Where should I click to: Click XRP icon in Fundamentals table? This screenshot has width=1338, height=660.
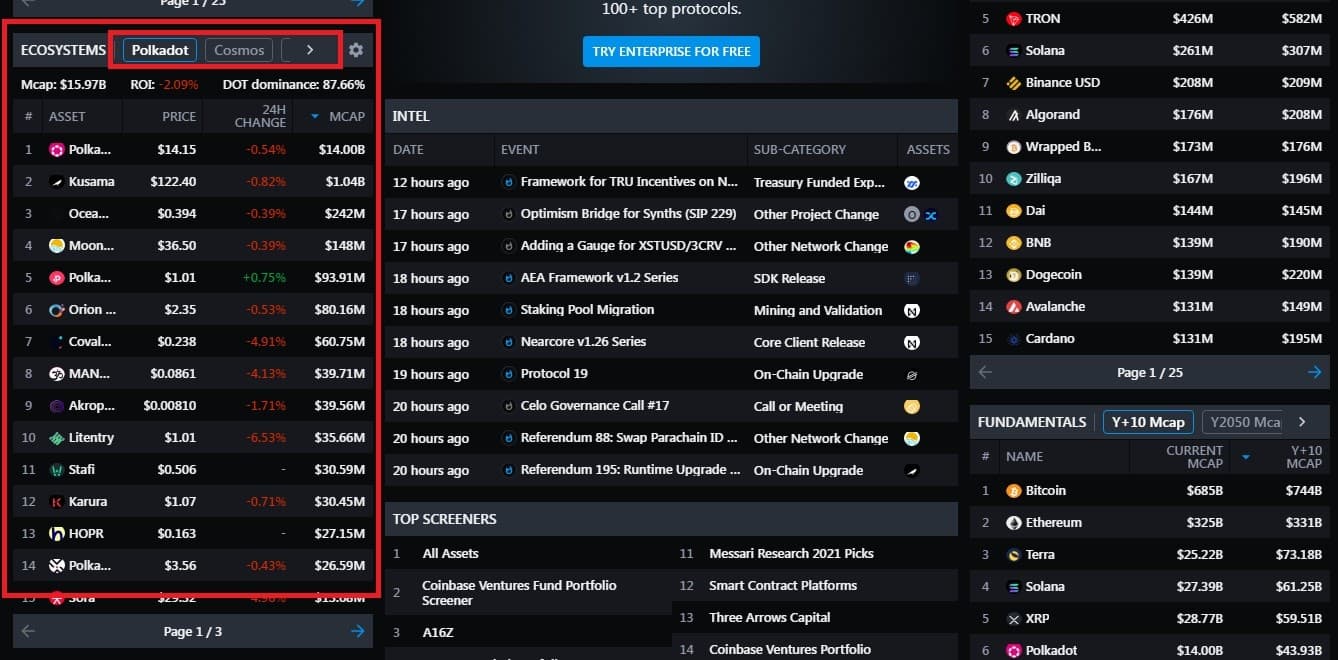(1014, 619)
